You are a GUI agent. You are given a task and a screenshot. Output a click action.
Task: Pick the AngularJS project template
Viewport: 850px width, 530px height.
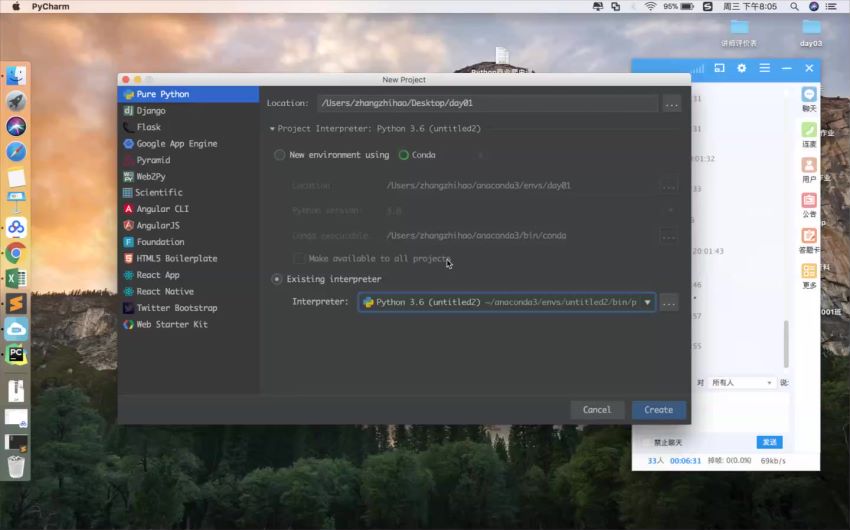point(159,226)
